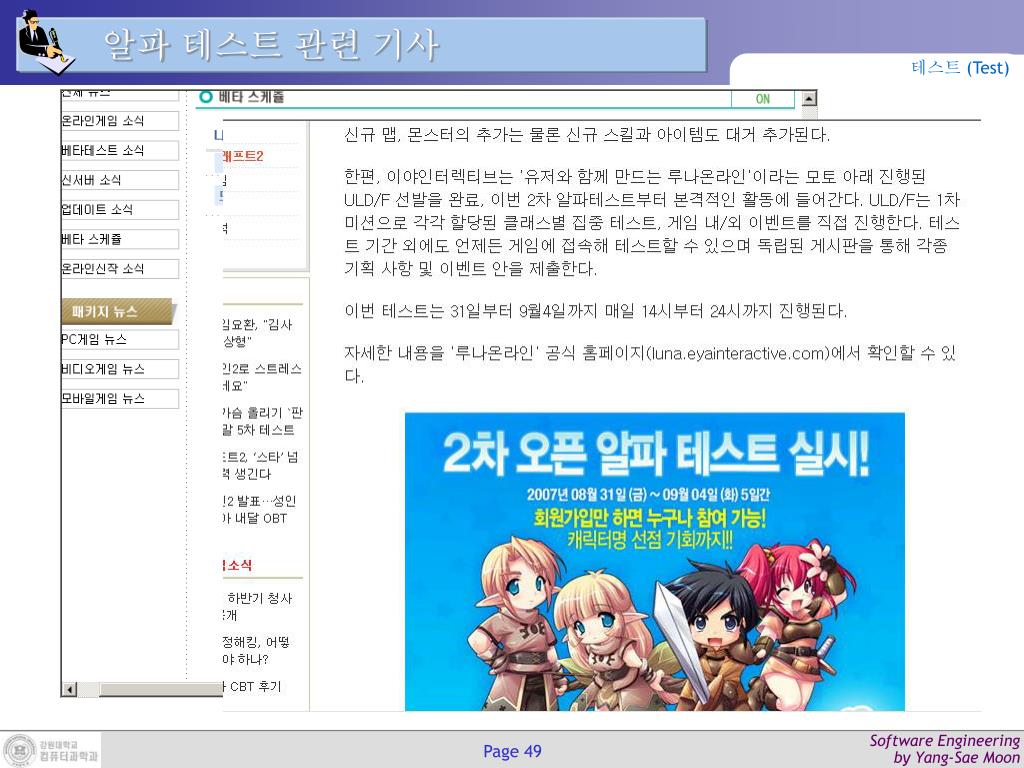The width and height of the screenshot is (1024, 768).
Task: Click the 스트레스 news headline
Action: pos(262,377)
